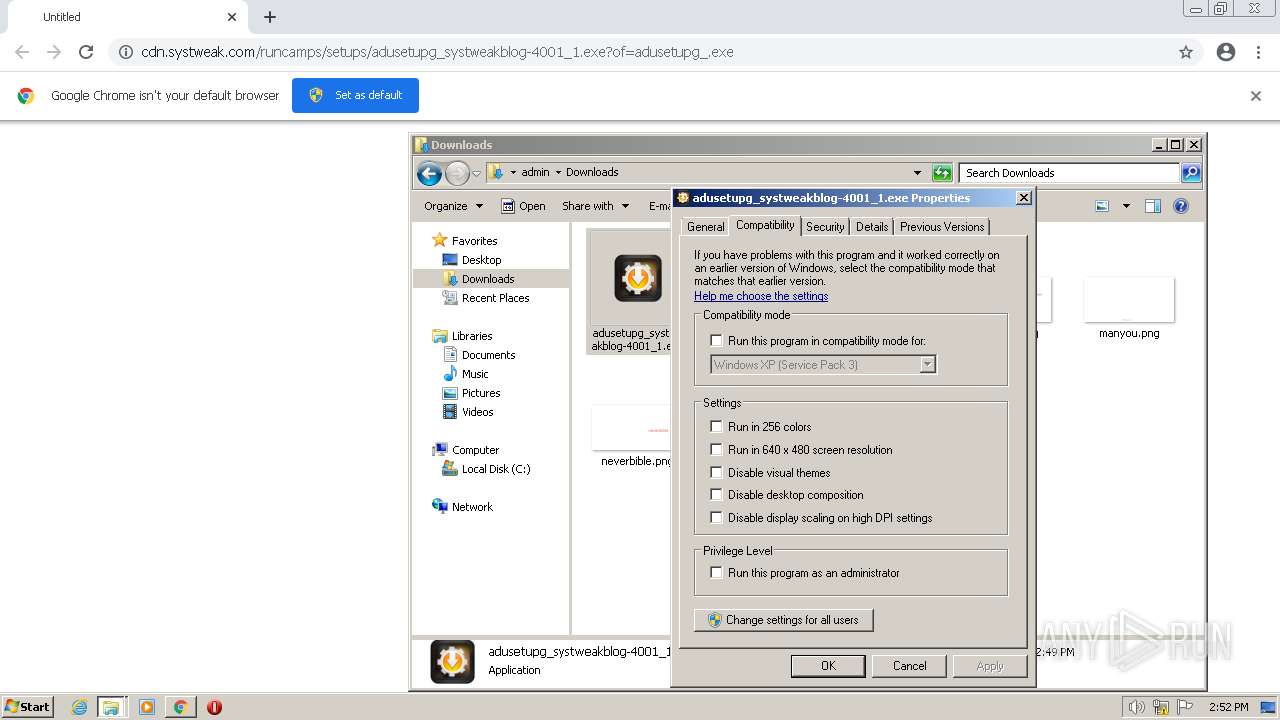Click Open in explorer toolbar
Screen dimensions: 1280x720
tap(523, 206)
